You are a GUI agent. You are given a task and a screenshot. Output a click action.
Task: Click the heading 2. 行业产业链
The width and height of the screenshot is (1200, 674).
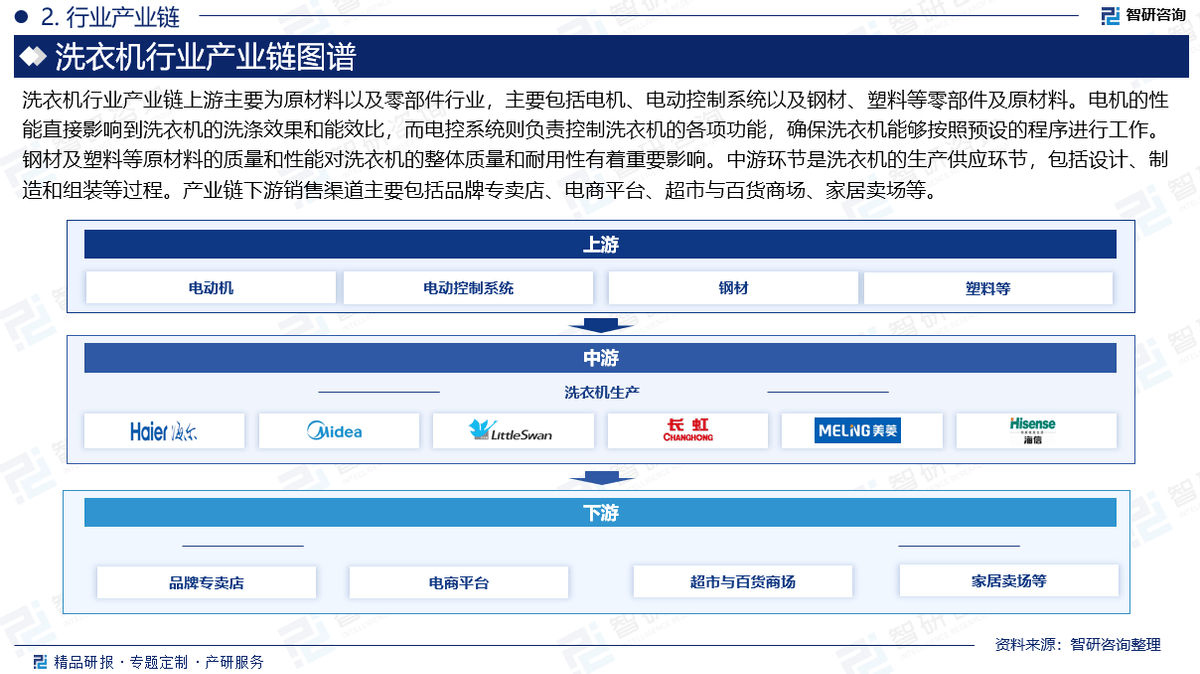tap(112, 16)
